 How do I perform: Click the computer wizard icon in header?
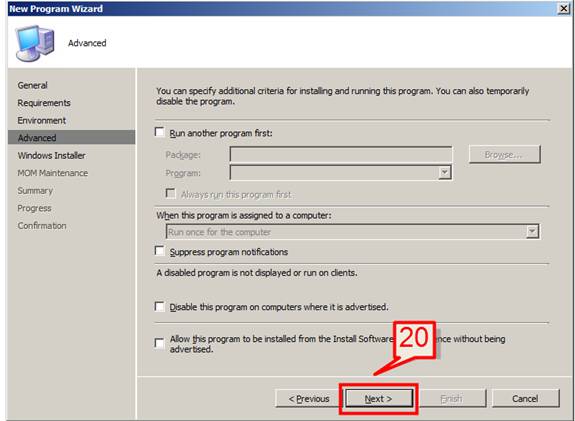(34, 43)
